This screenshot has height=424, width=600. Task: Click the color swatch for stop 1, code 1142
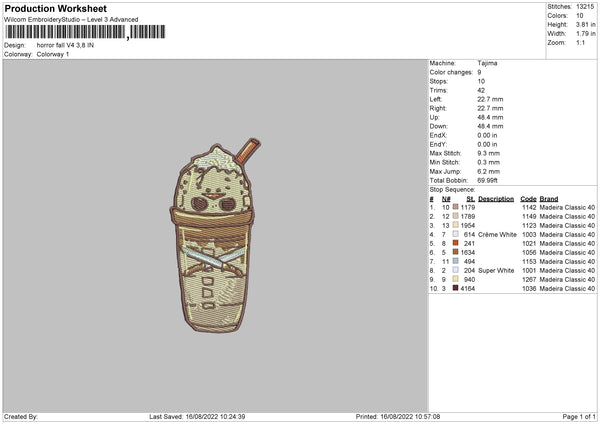[455, 207]
